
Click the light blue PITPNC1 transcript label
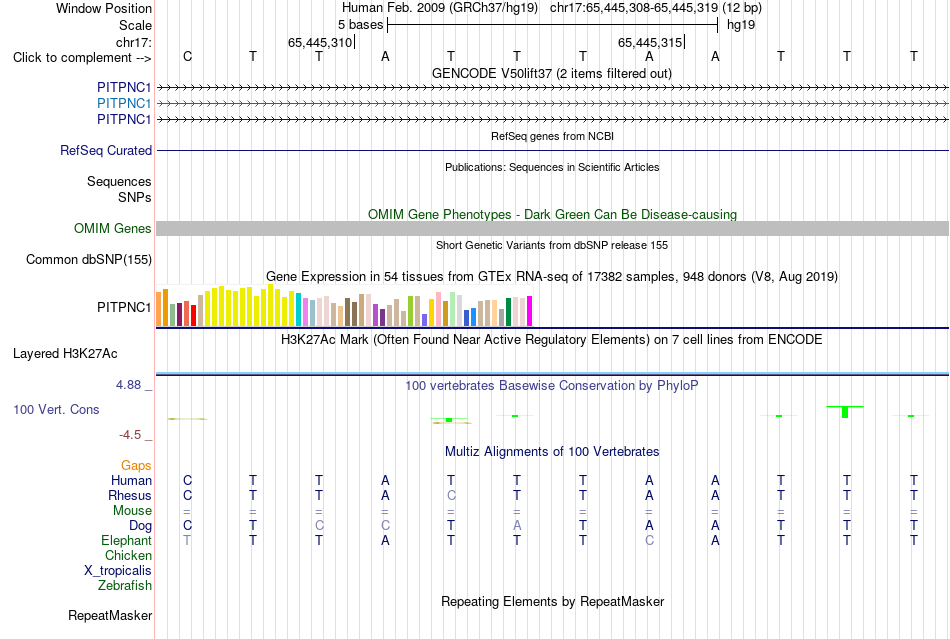click(x=124, y=103)
